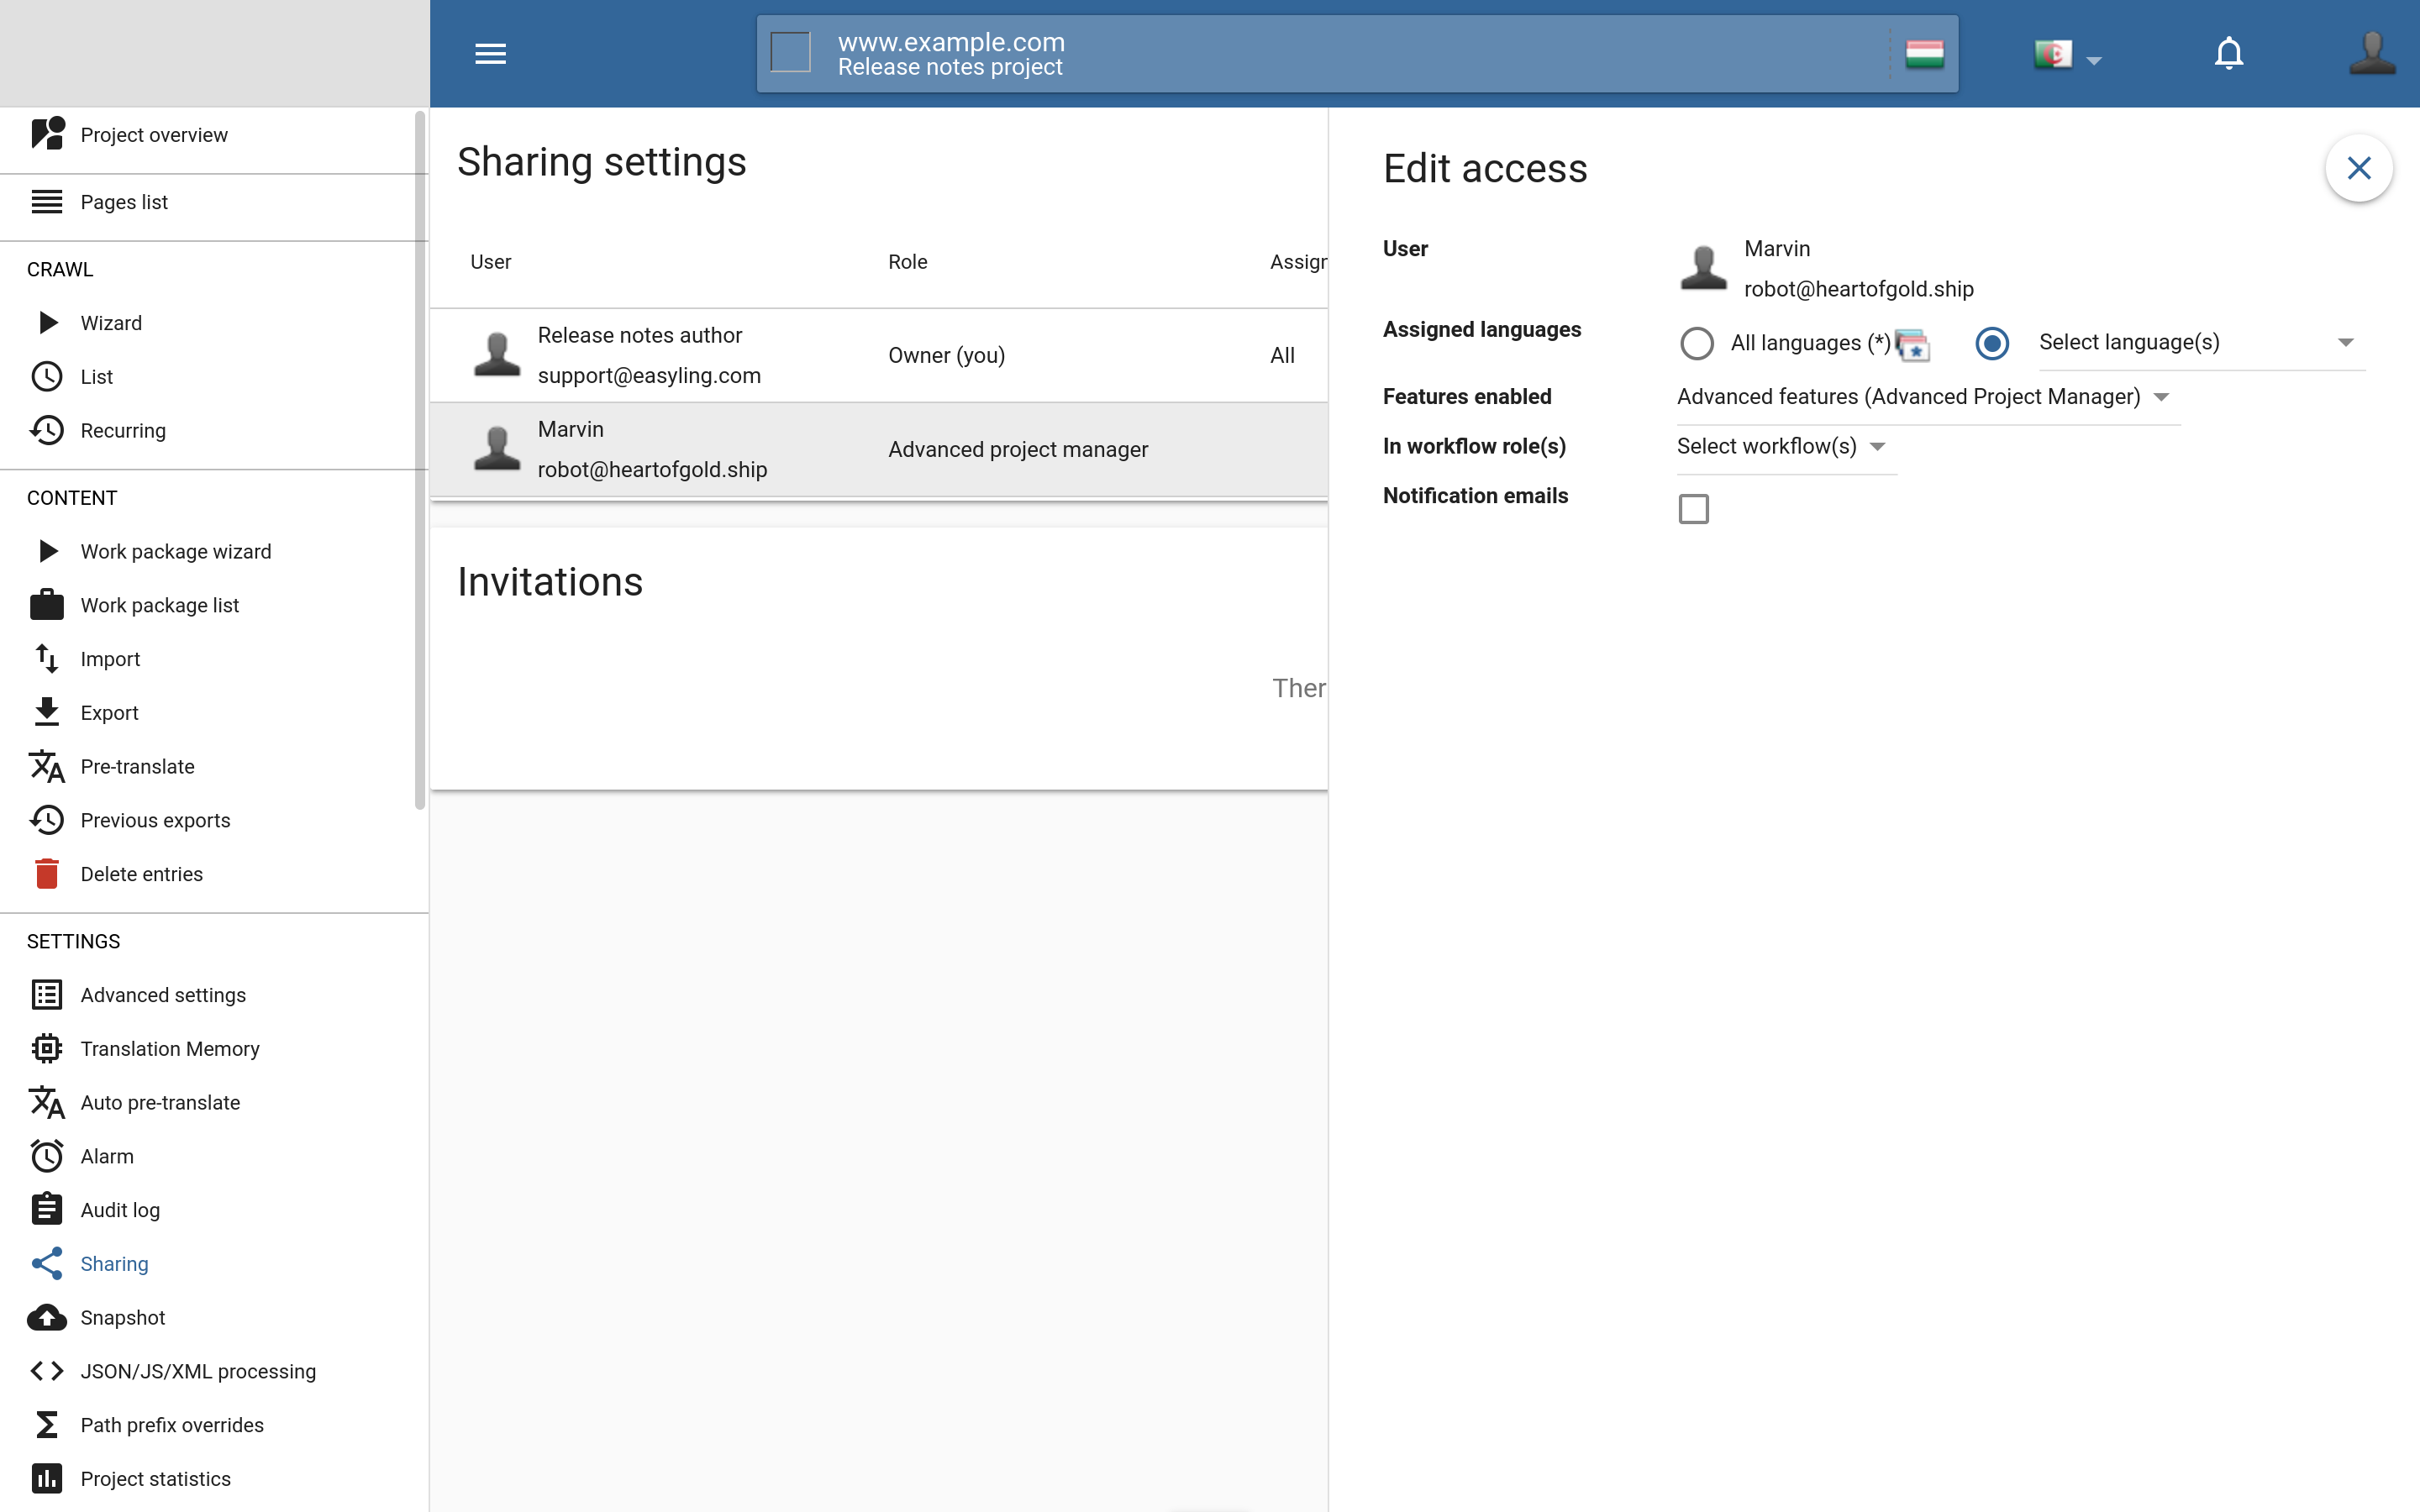Click the Snapshot cloud upload icon
This screenshot has height=1512, width=2420.
coord(47,1317)
